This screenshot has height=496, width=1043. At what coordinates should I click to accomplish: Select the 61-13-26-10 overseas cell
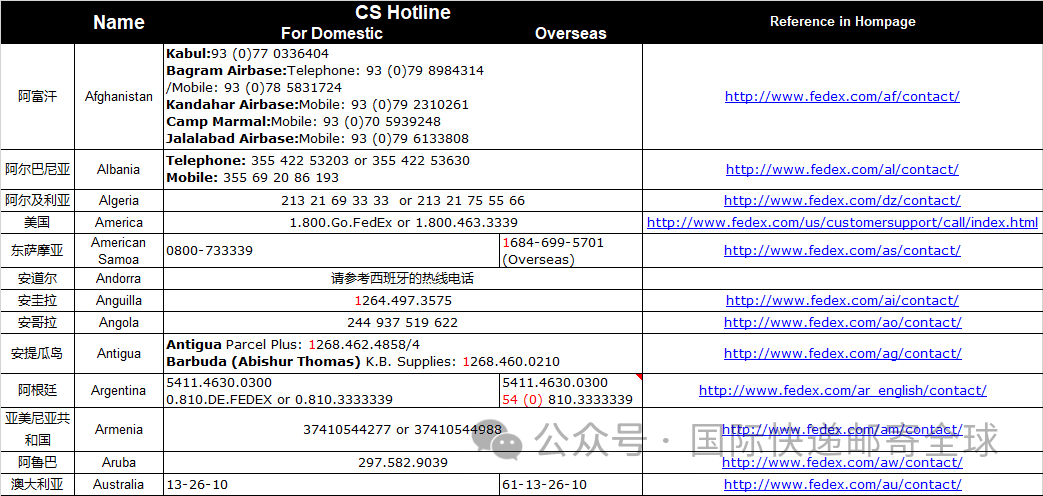point(571,485)
